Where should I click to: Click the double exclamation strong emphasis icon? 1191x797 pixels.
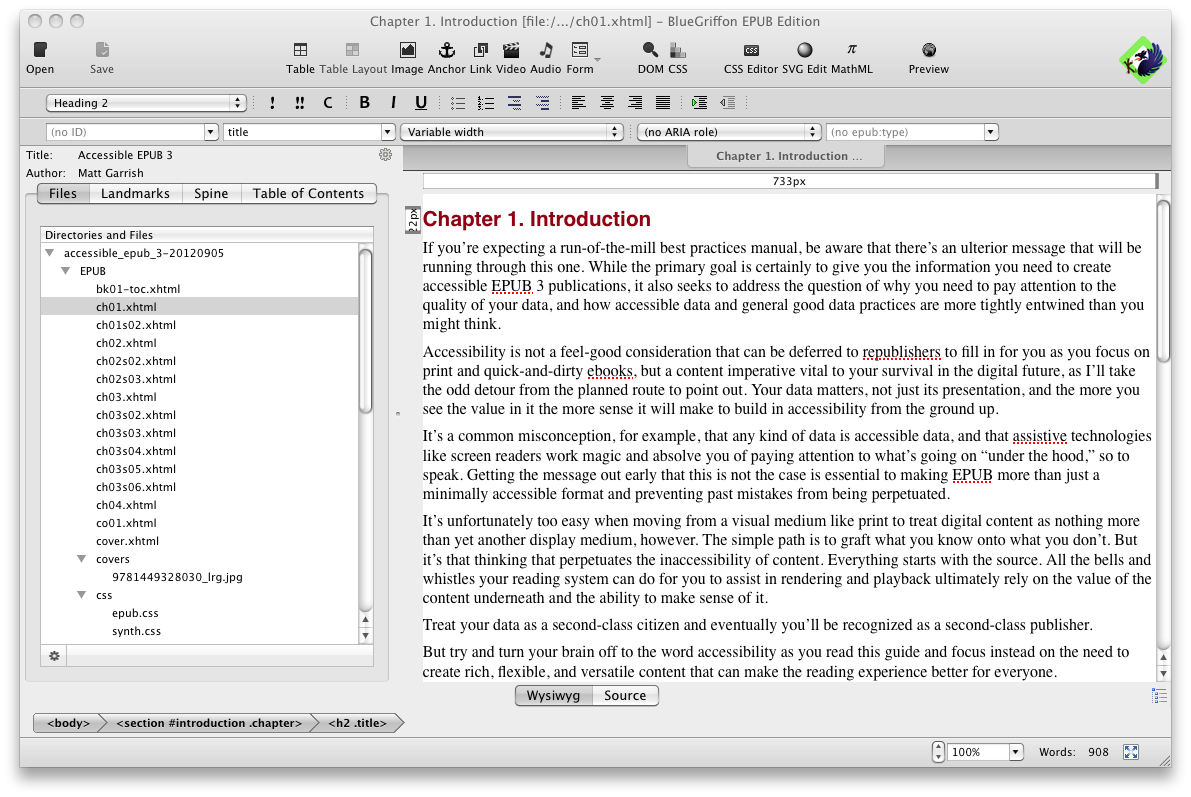coord(300,103)
